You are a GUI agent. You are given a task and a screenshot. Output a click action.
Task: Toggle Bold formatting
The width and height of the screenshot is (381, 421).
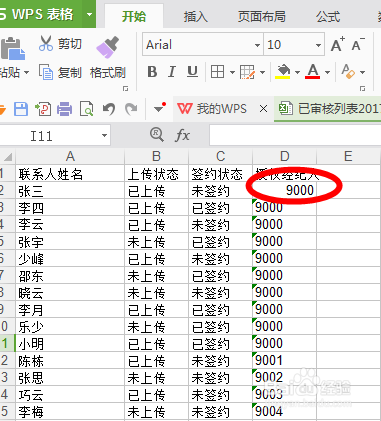152,72
